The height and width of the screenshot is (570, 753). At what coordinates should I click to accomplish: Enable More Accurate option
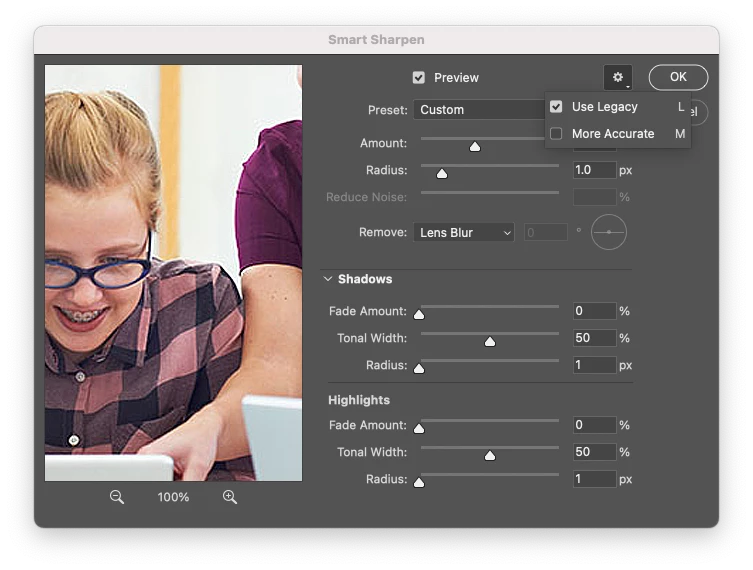tap(556, 133)
